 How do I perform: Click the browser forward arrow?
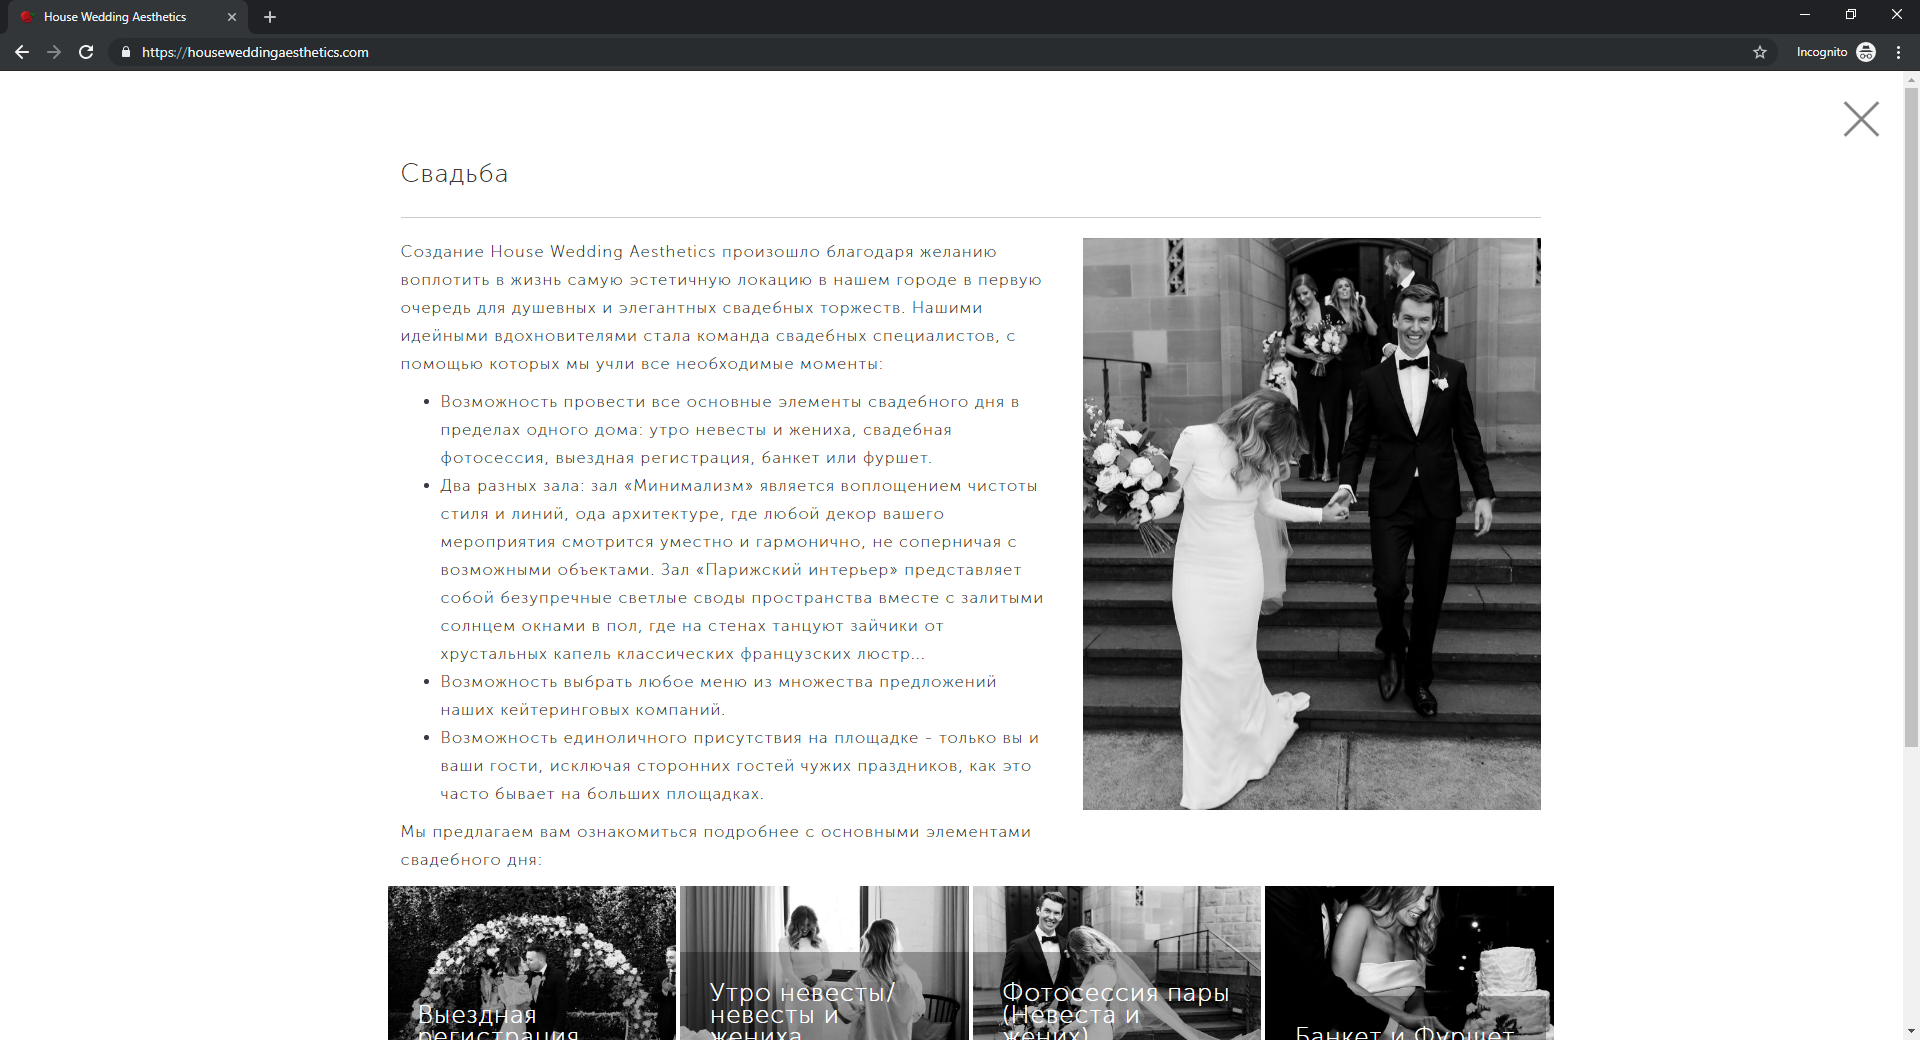[54, 52]
